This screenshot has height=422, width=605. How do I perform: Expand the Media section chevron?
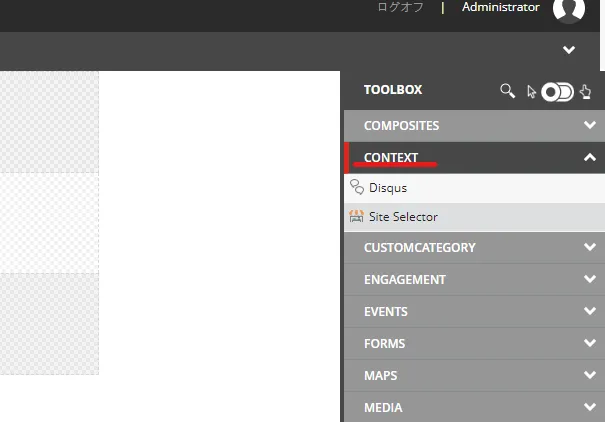590,407
